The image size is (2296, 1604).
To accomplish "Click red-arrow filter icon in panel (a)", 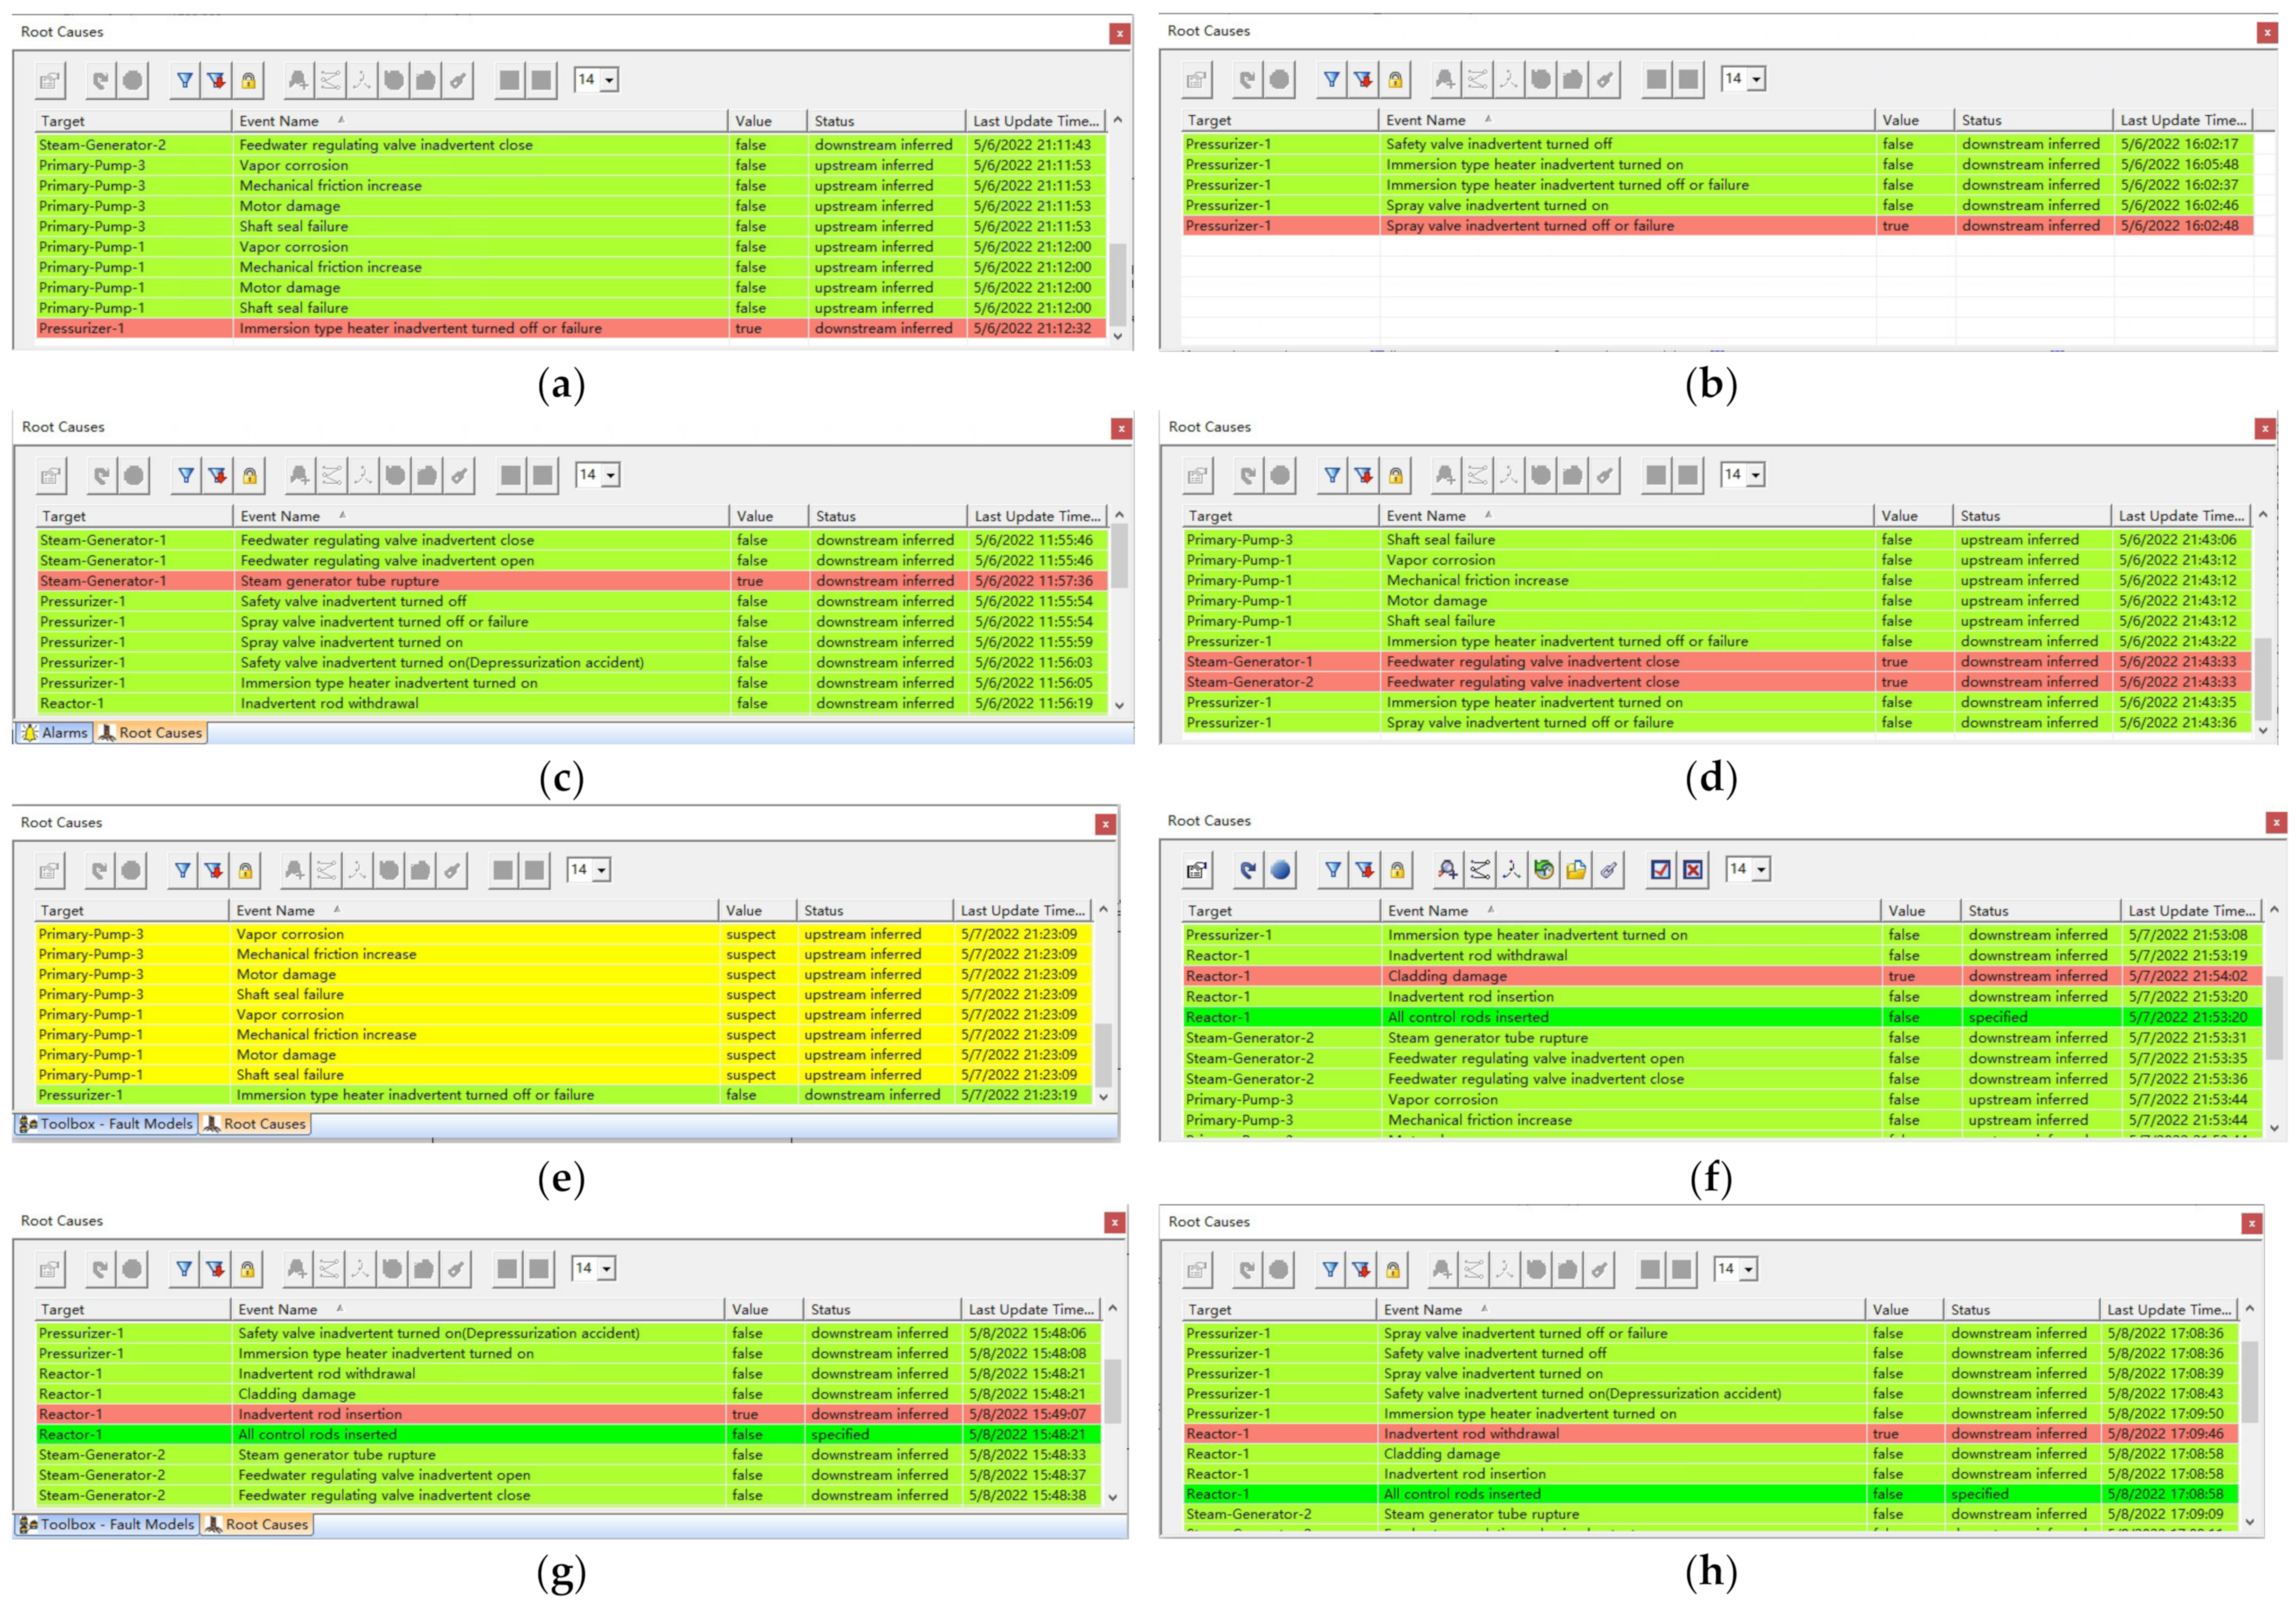I will point(217,80).
